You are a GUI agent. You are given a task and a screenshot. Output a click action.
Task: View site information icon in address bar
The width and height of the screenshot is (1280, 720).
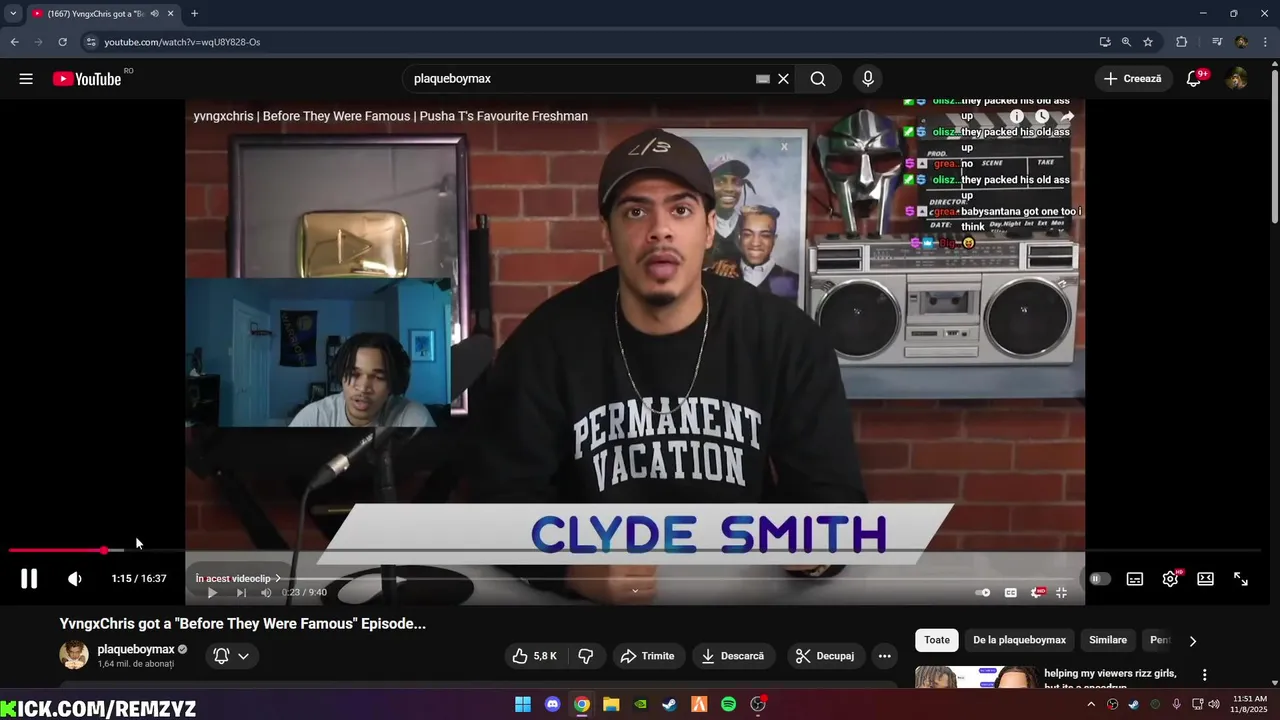91,42
